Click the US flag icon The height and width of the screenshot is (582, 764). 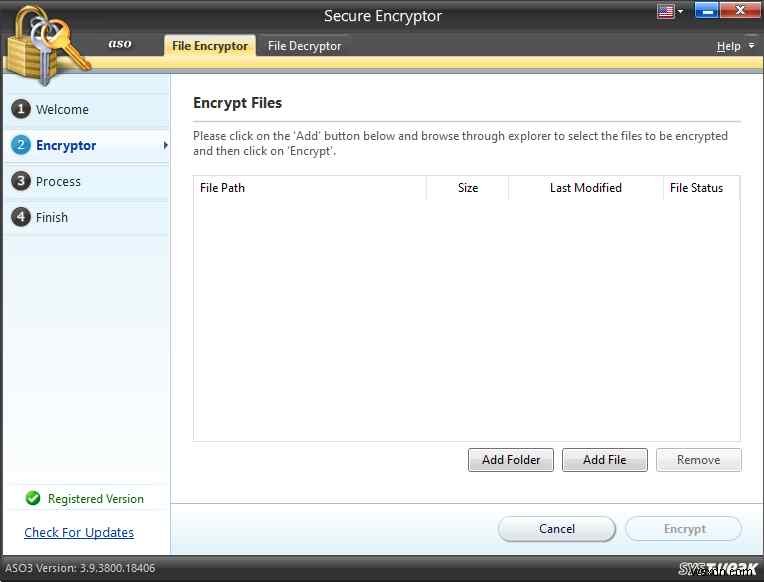tap(666, 11)
